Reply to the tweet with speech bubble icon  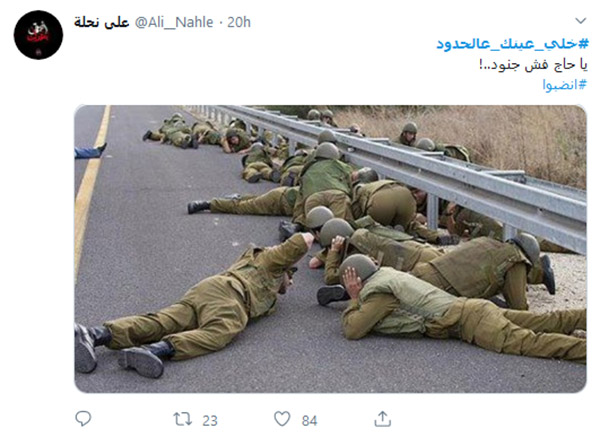[x=83, y=418]
